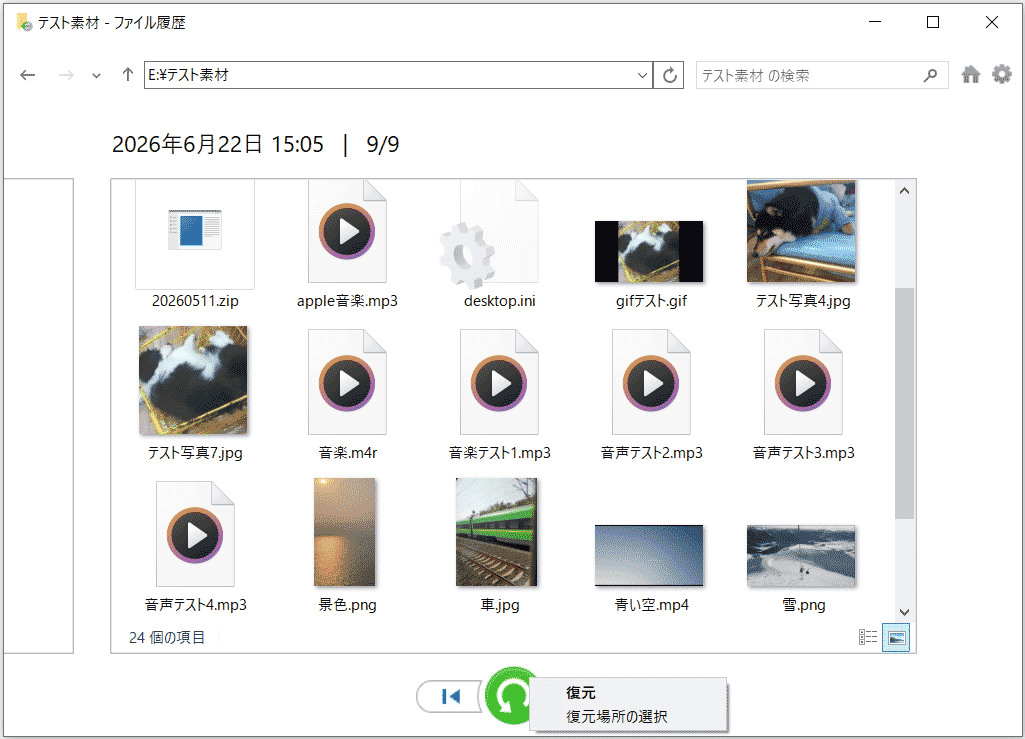Screen dimensions: 1025x739
Task: Click the テスト写真7.jpg label
Action: (195, 453)
